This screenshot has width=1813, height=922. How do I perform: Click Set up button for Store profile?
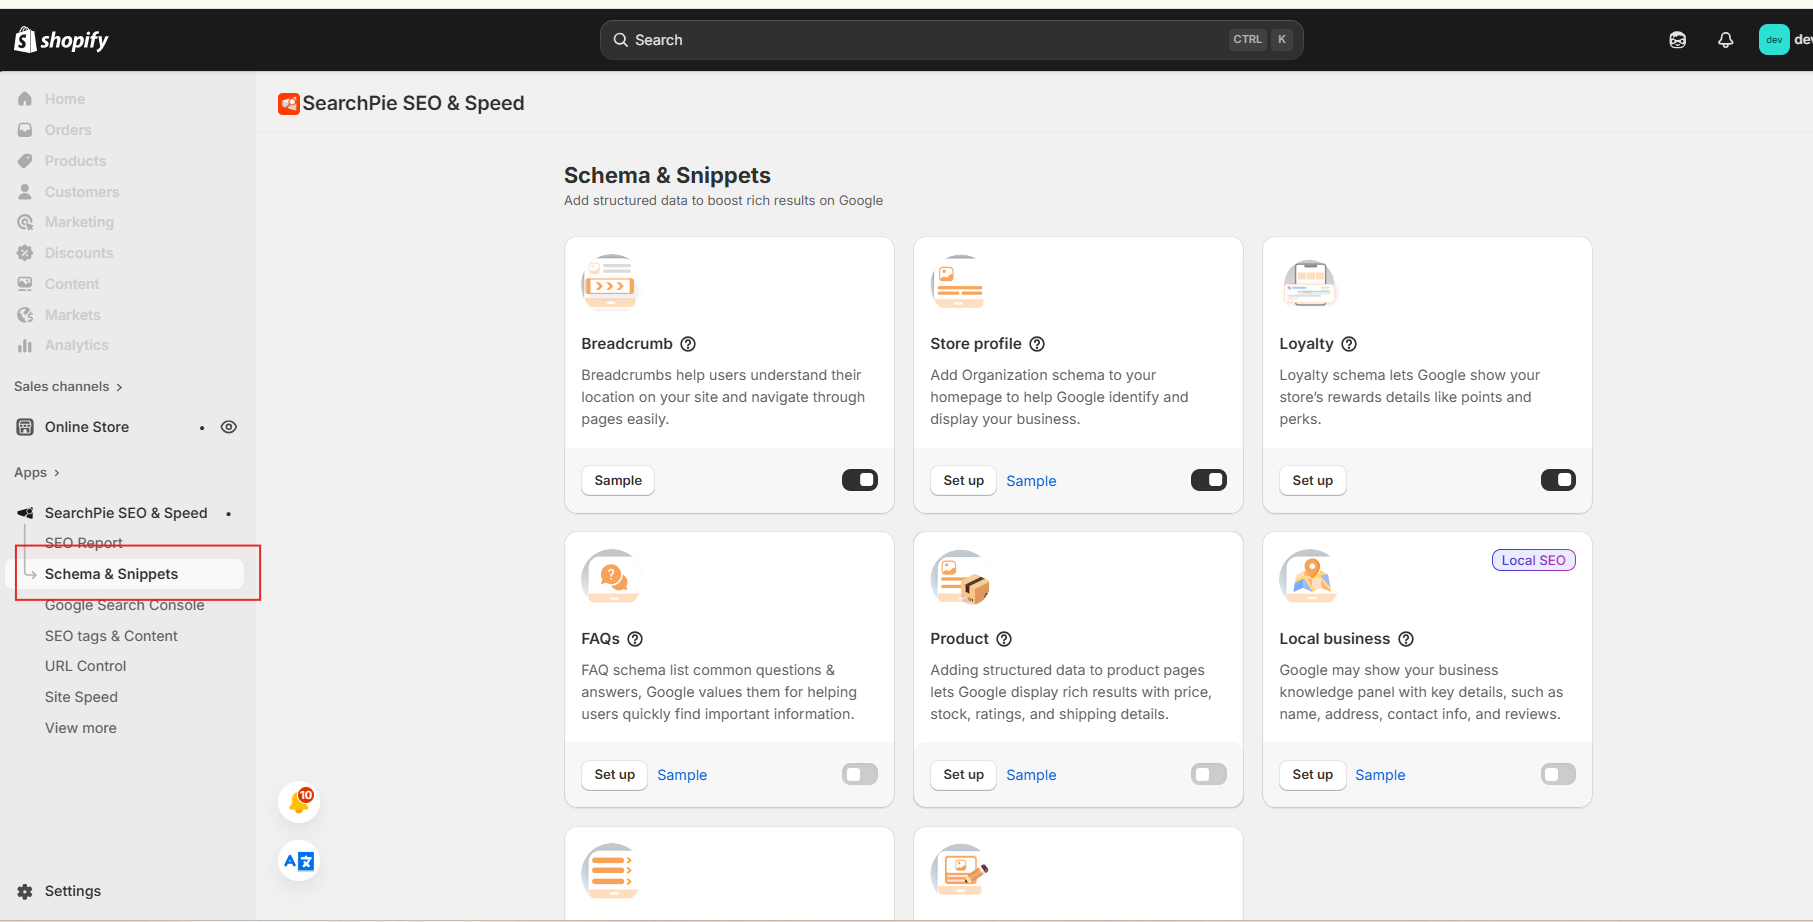(x=963, y=481)
